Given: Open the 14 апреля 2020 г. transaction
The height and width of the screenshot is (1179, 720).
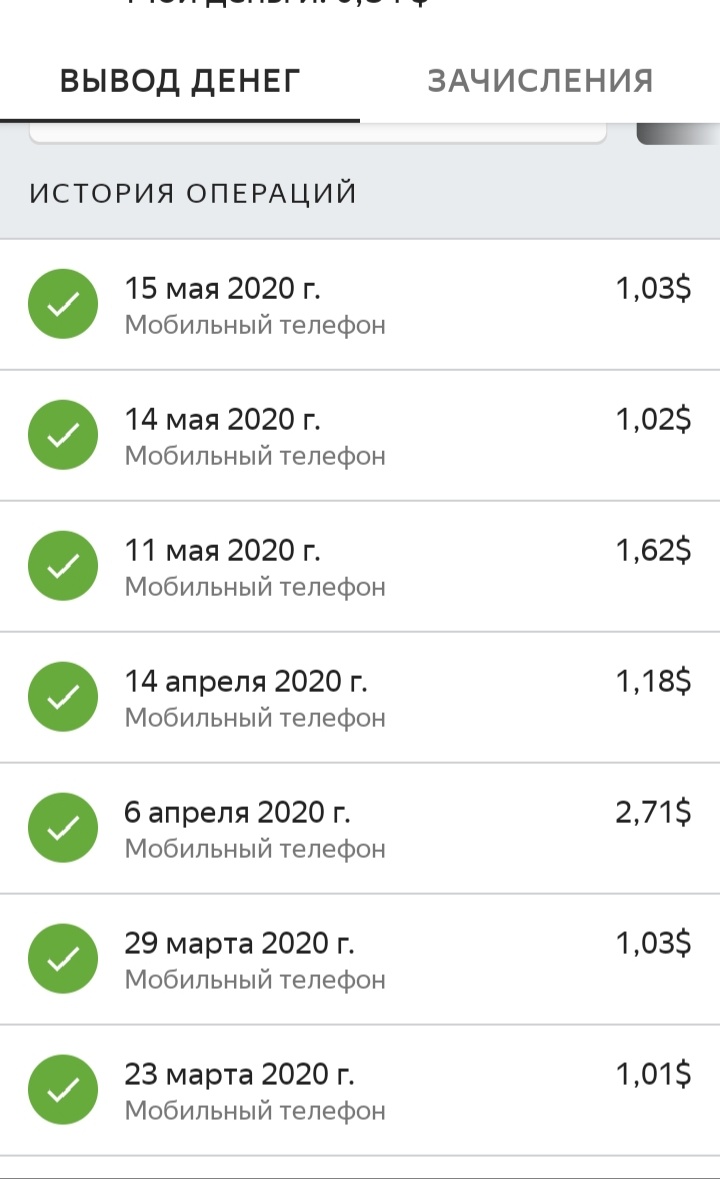Looking at the screenshot, I should tap(360, 697).
